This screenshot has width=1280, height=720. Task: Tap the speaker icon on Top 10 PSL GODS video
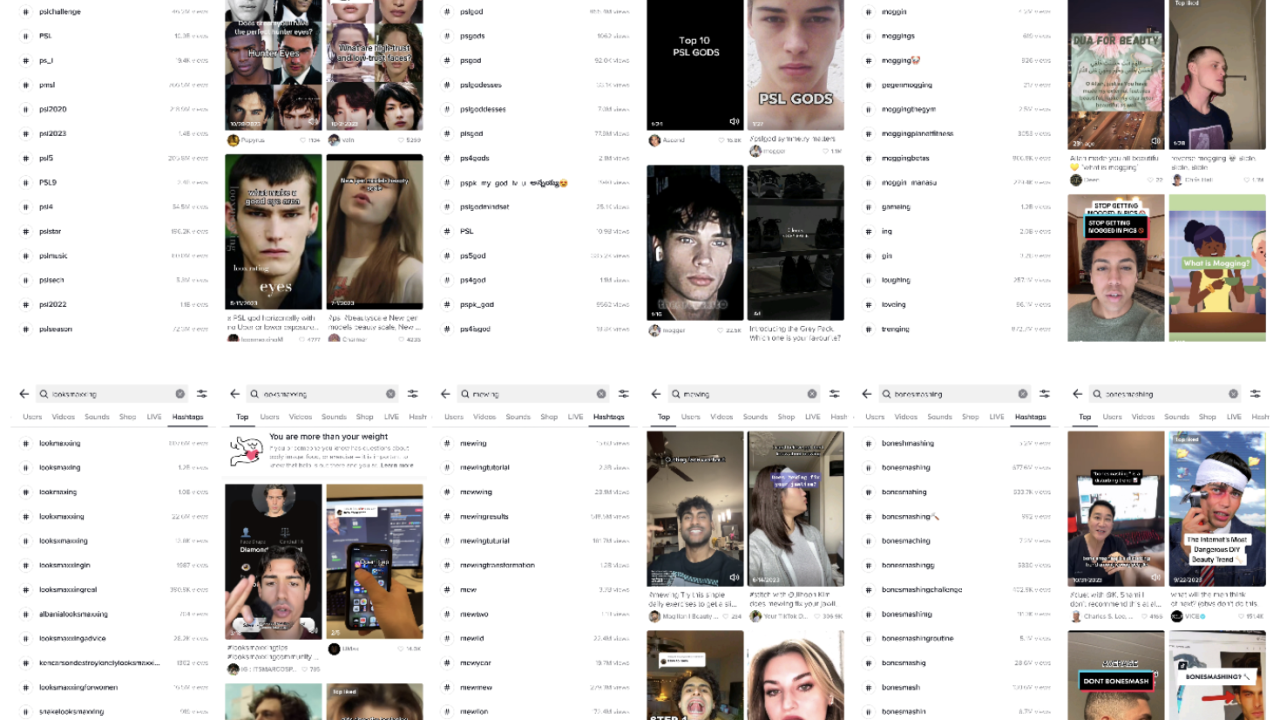coord(734,123)
